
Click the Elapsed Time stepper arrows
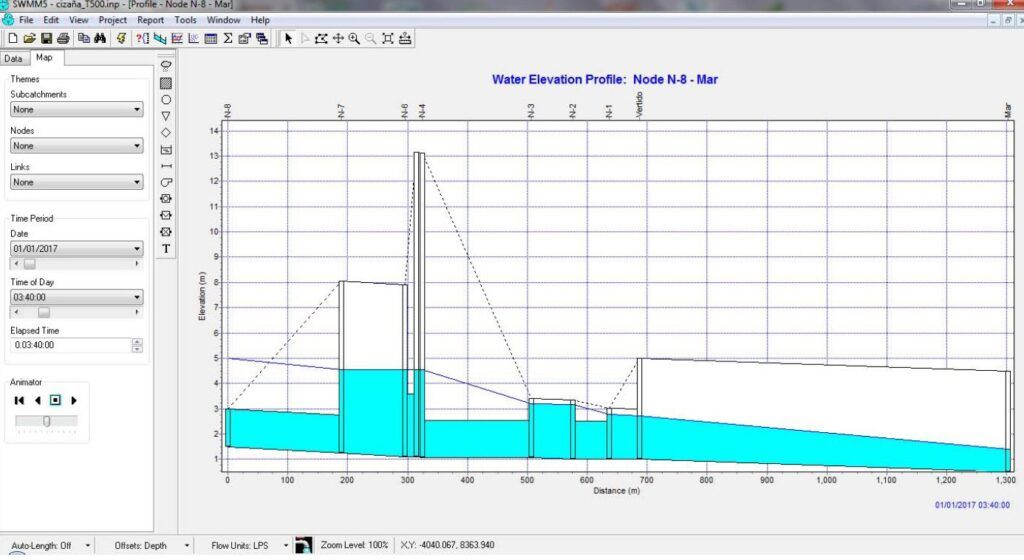click(x=136, y=345)
